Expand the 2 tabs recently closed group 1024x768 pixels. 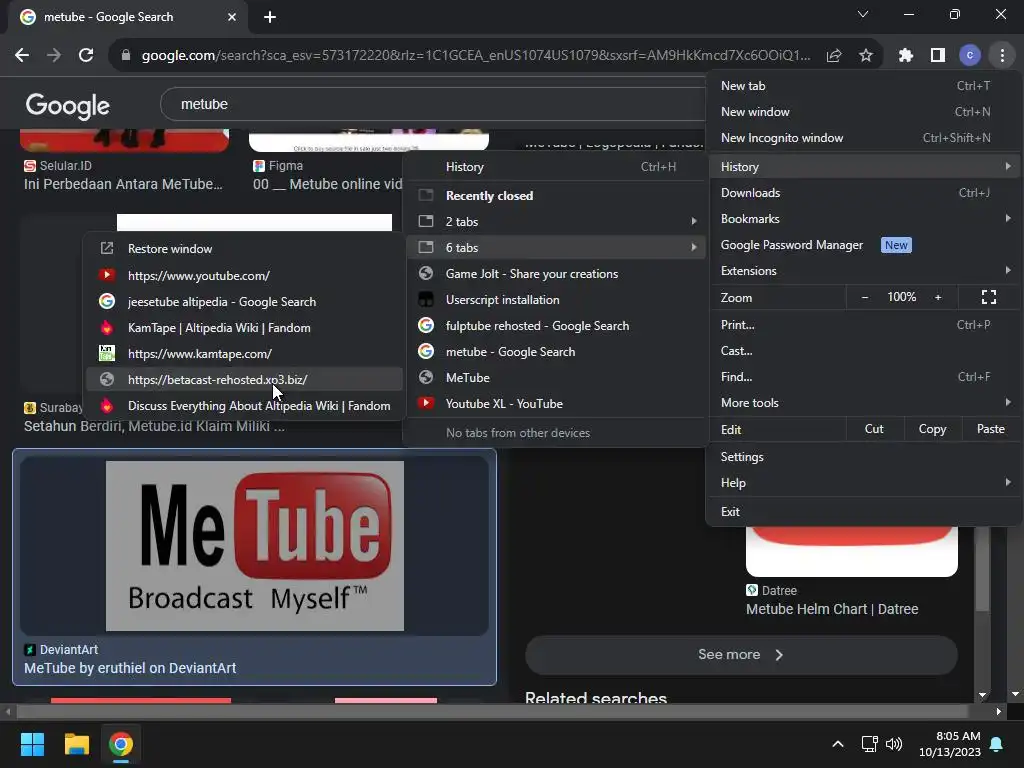click(x=556, y=221)
